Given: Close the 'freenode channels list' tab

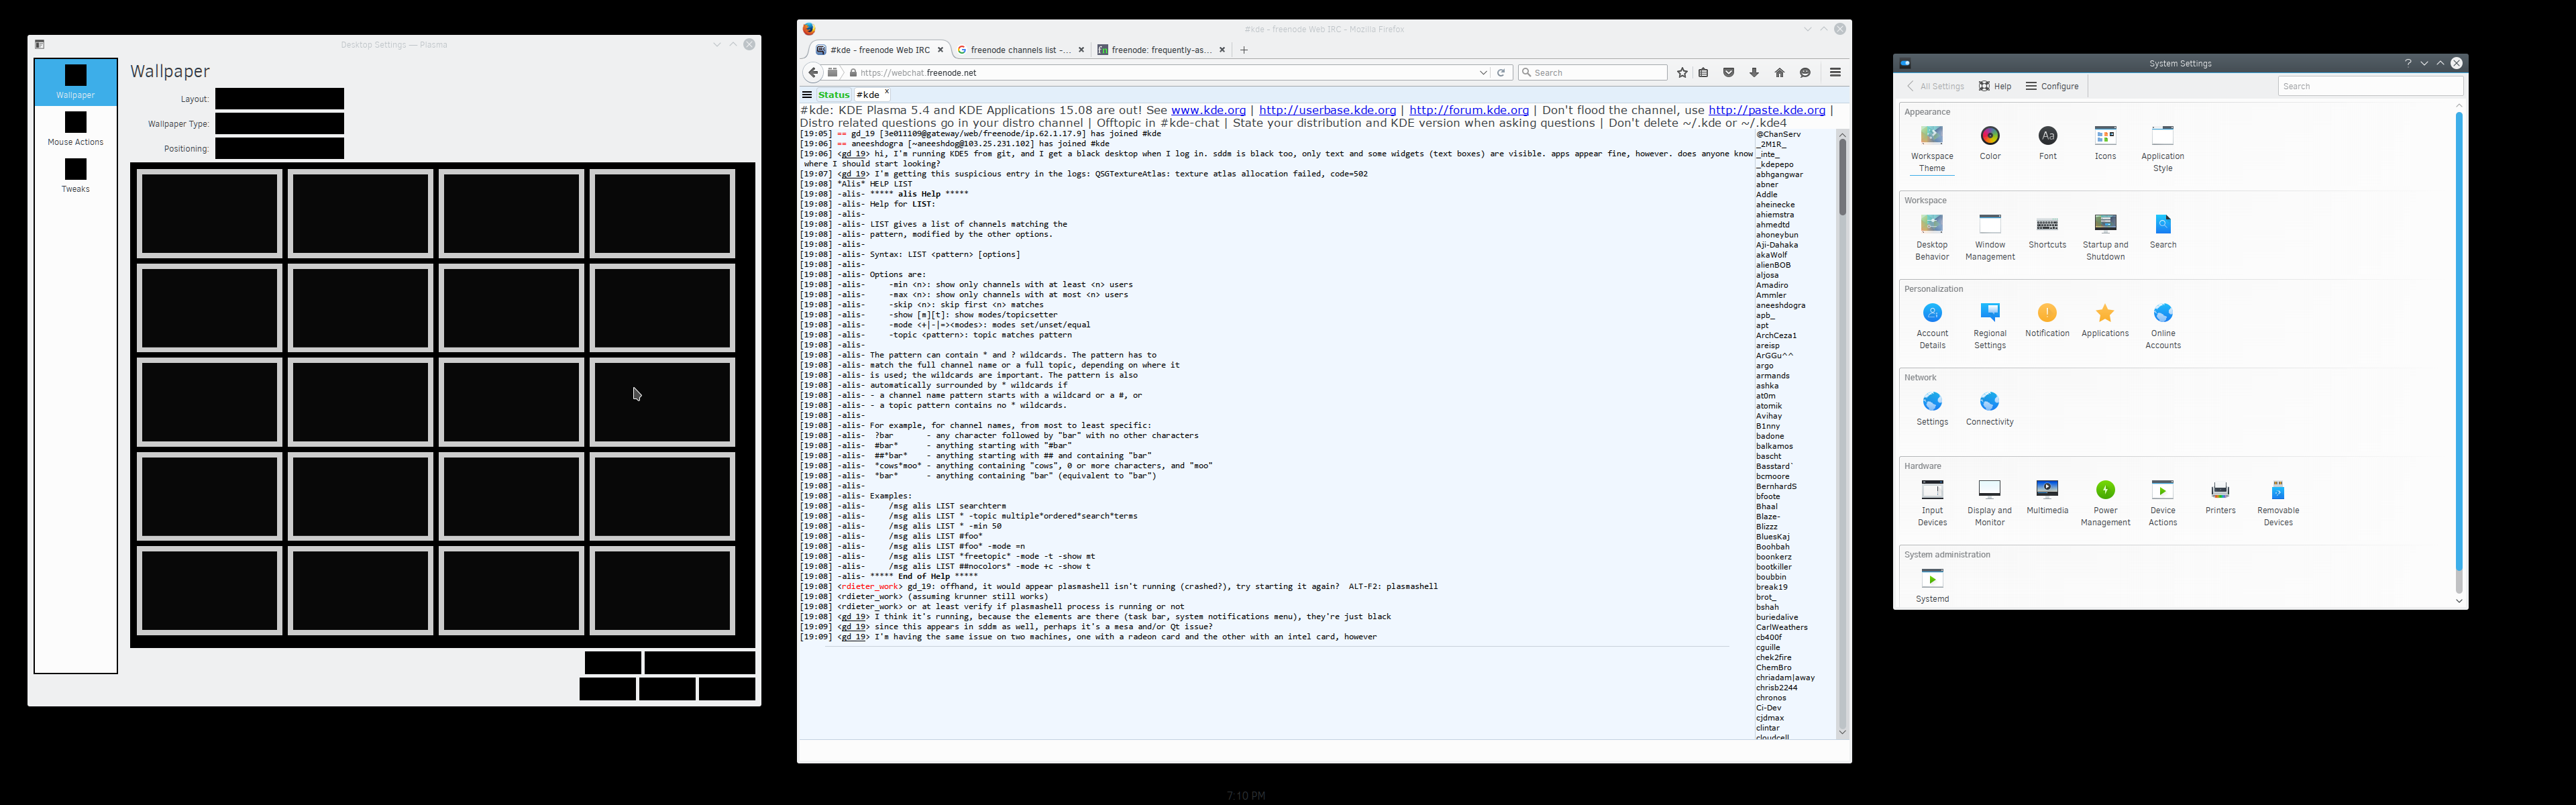Looking at the screenshot, I should pos(1080,50).
